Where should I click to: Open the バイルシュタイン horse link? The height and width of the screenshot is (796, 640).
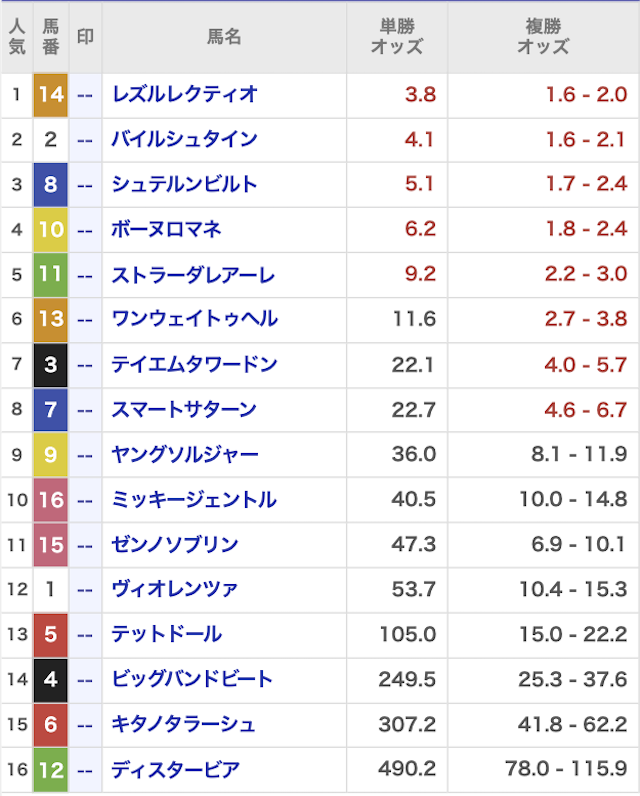184,139
